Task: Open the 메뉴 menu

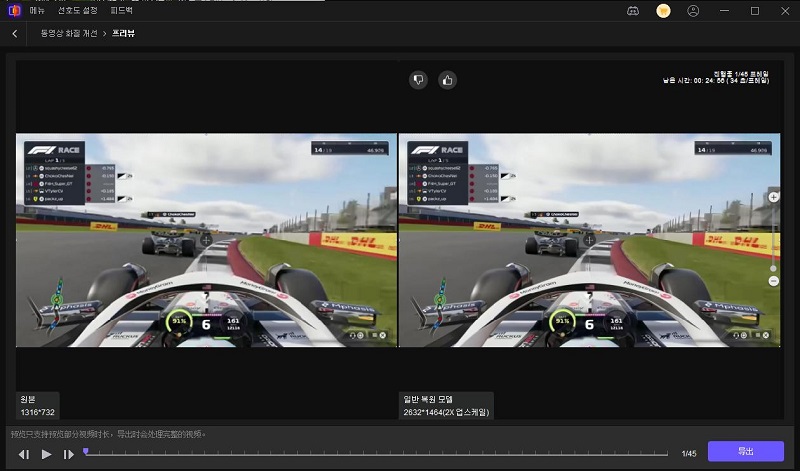Action: (x=37, y=11)
